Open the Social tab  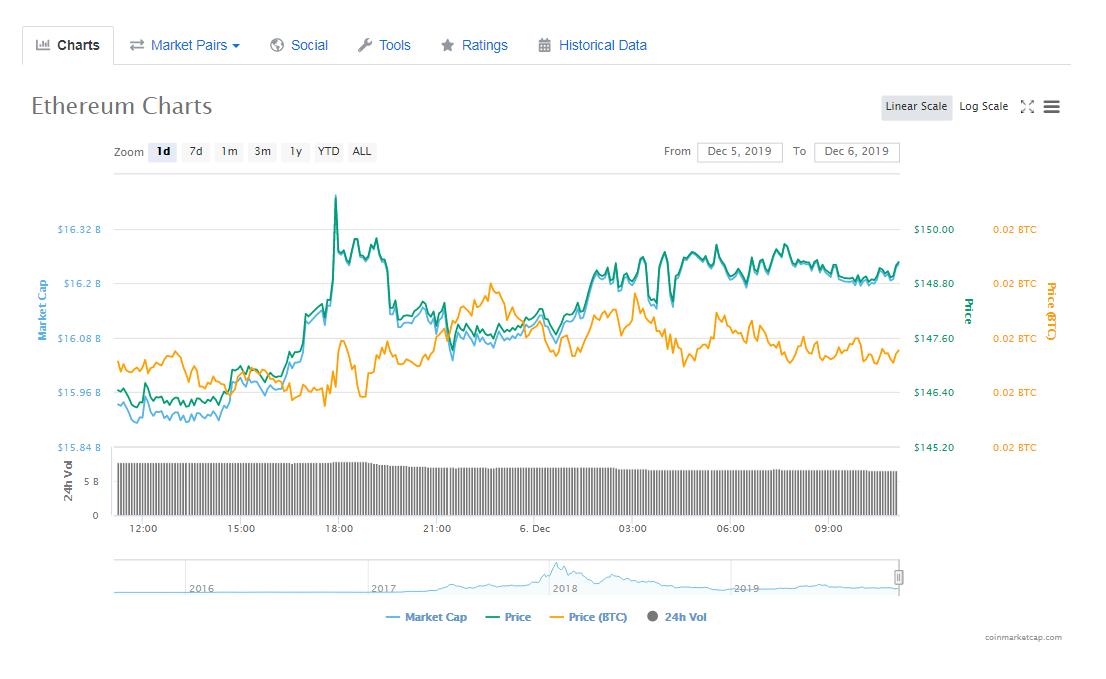click(309, 45)
